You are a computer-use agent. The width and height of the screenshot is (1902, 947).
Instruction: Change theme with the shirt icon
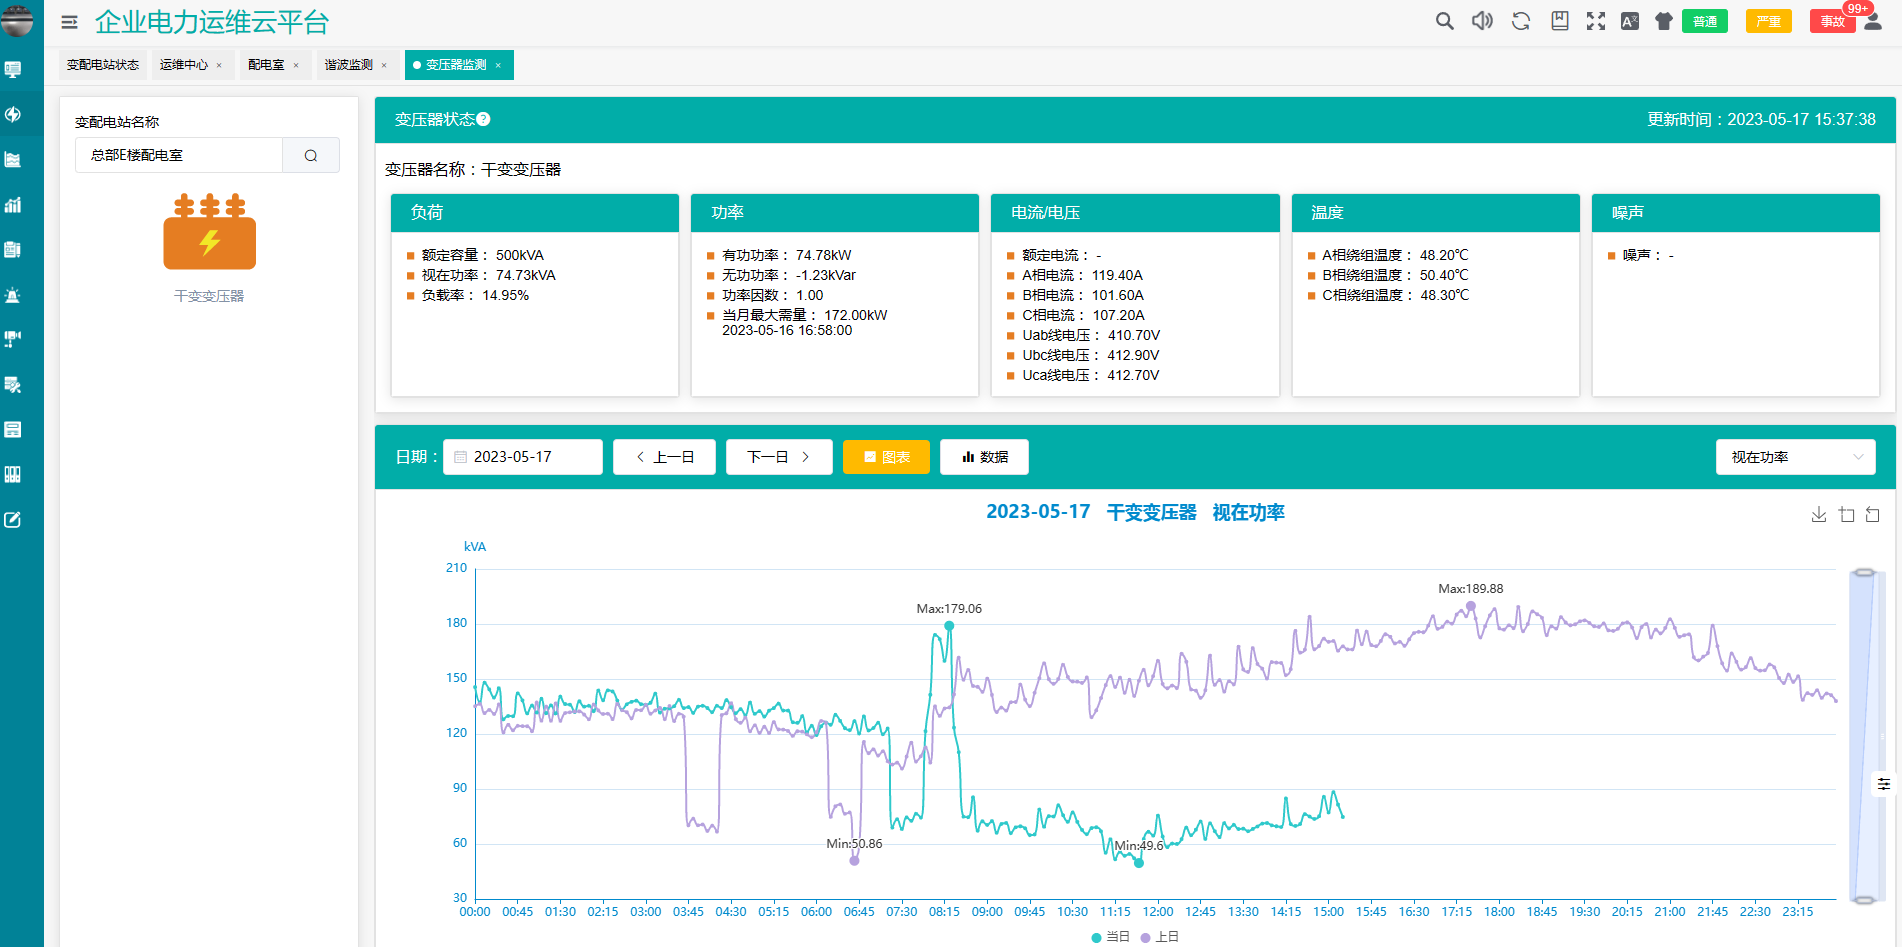point(1664,21)
